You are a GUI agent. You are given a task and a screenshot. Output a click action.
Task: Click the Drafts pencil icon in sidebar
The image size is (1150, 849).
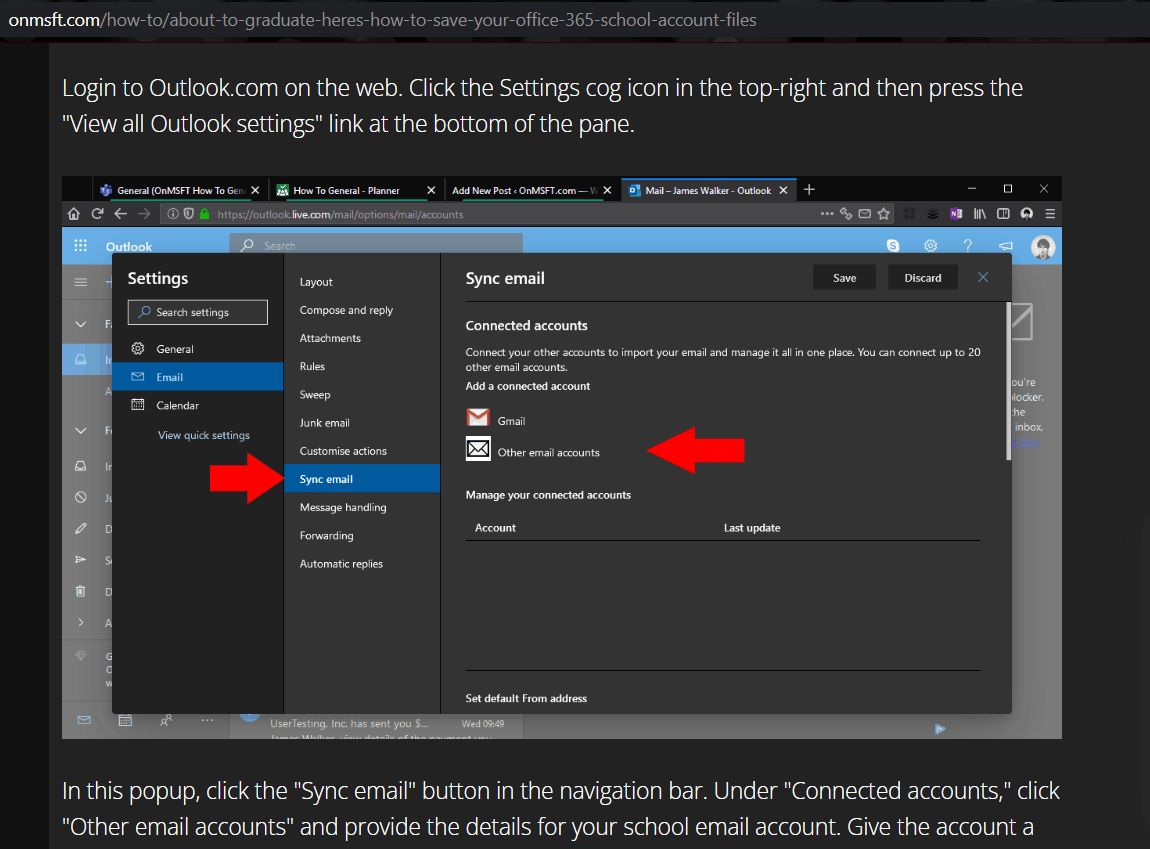coord(81,529)
